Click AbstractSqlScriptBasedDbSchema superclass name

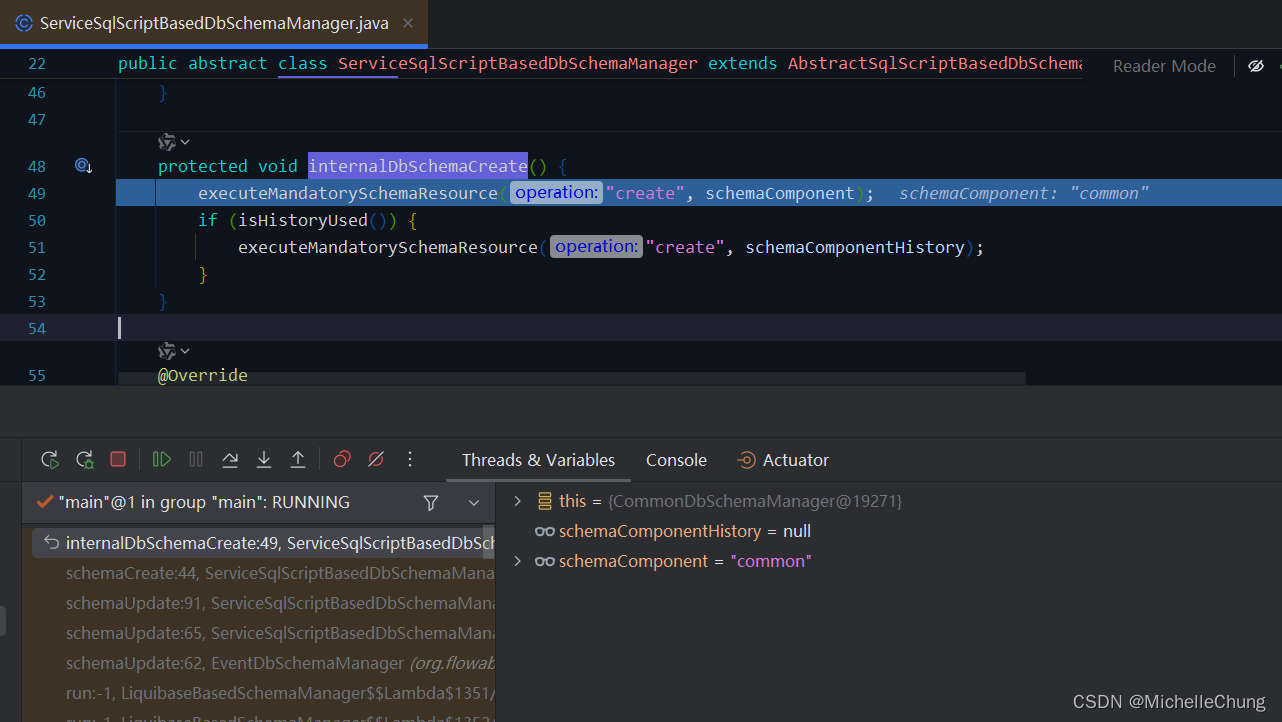(x=934, y=63)
